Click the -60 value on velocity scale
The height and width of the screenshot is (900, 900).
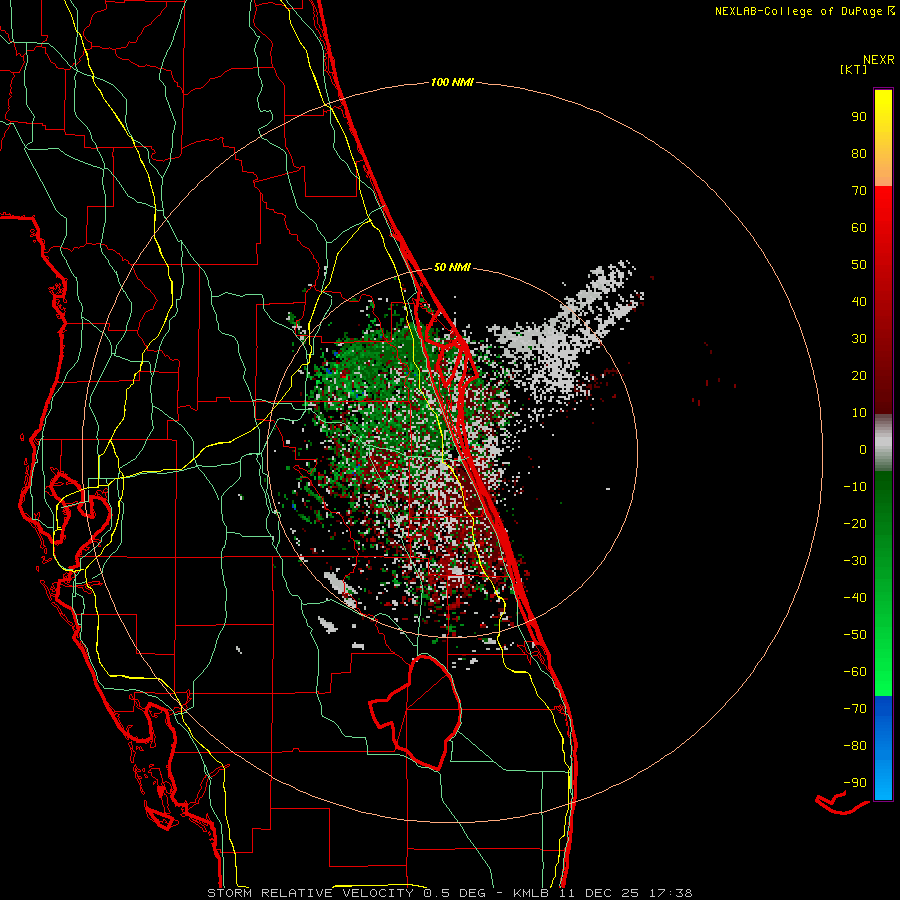click(855, 672)
